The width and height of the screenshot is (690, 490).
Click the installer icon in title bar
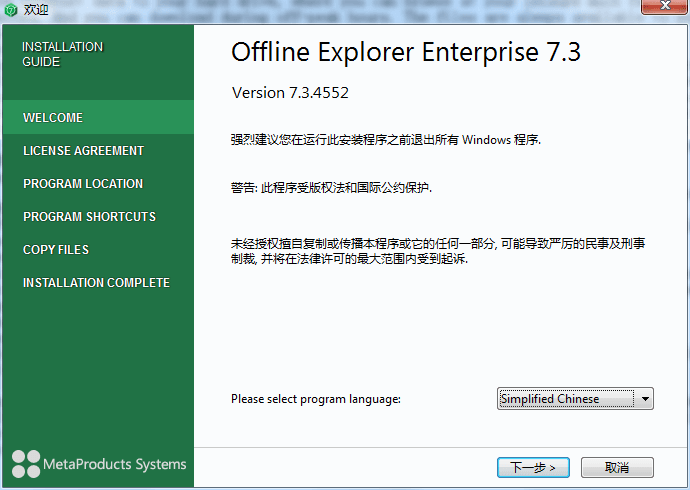tap(11, 9)
